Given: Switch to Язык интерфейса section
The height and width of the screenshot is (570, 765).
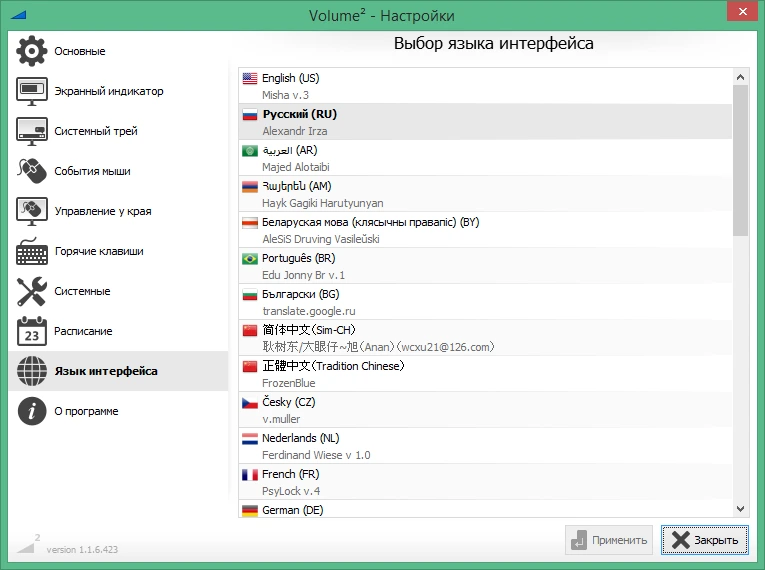Looking at the screenshot, I should (118, 371).
